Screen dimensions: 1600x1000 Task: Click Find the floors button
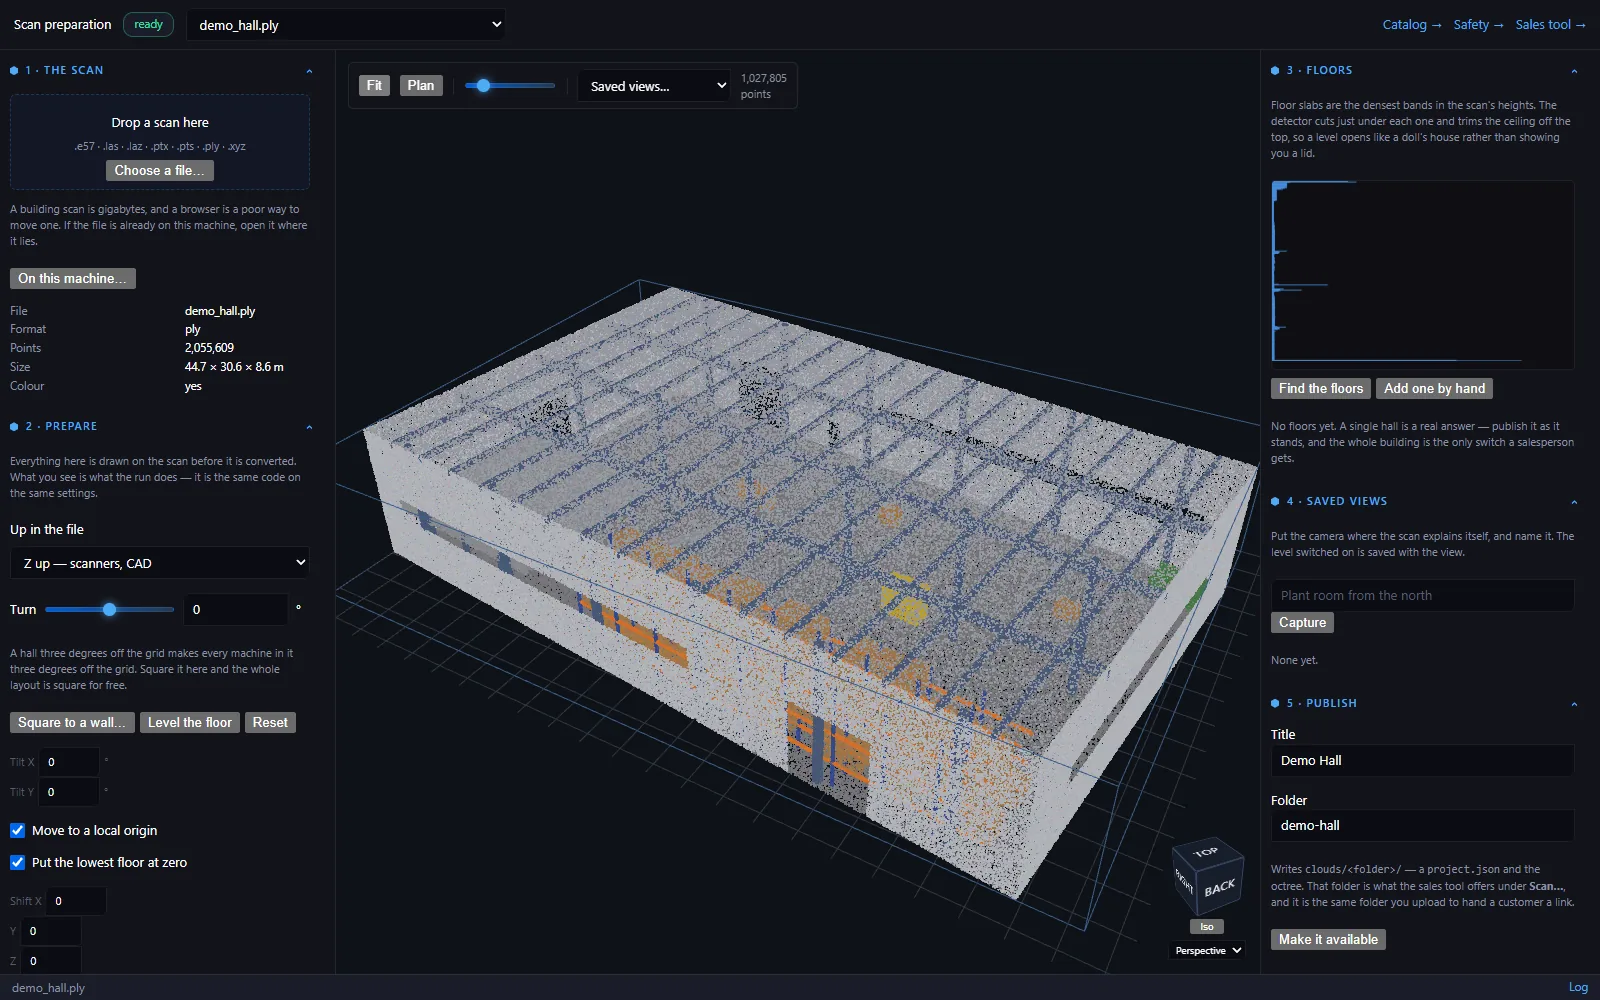click(1321, 388)
